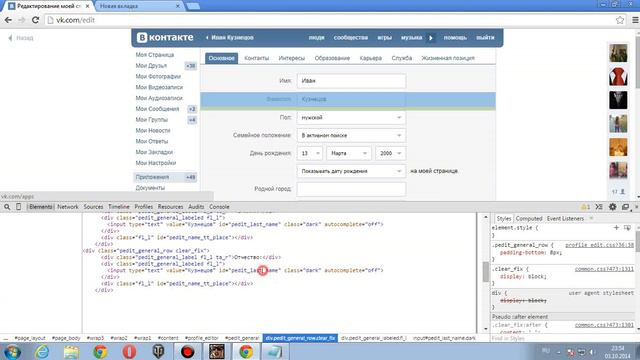Click the DevTools warnings counter

(585, 207)
